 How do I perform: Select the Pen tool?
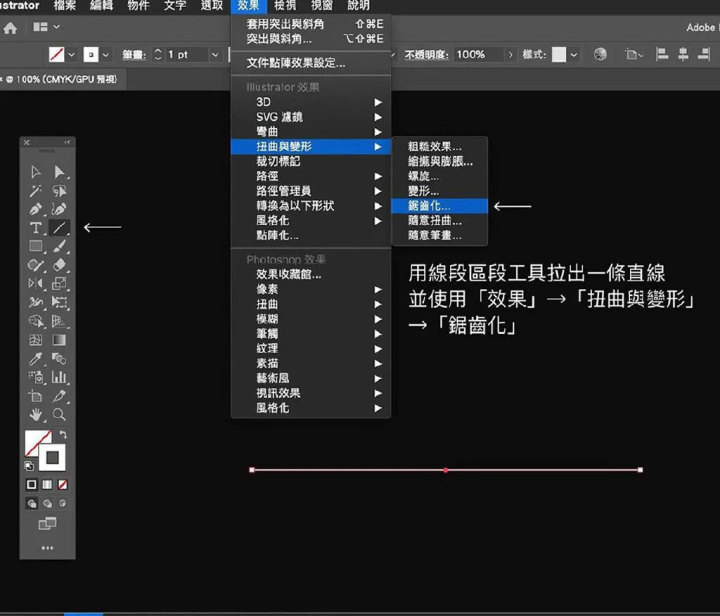pos(35,209)
